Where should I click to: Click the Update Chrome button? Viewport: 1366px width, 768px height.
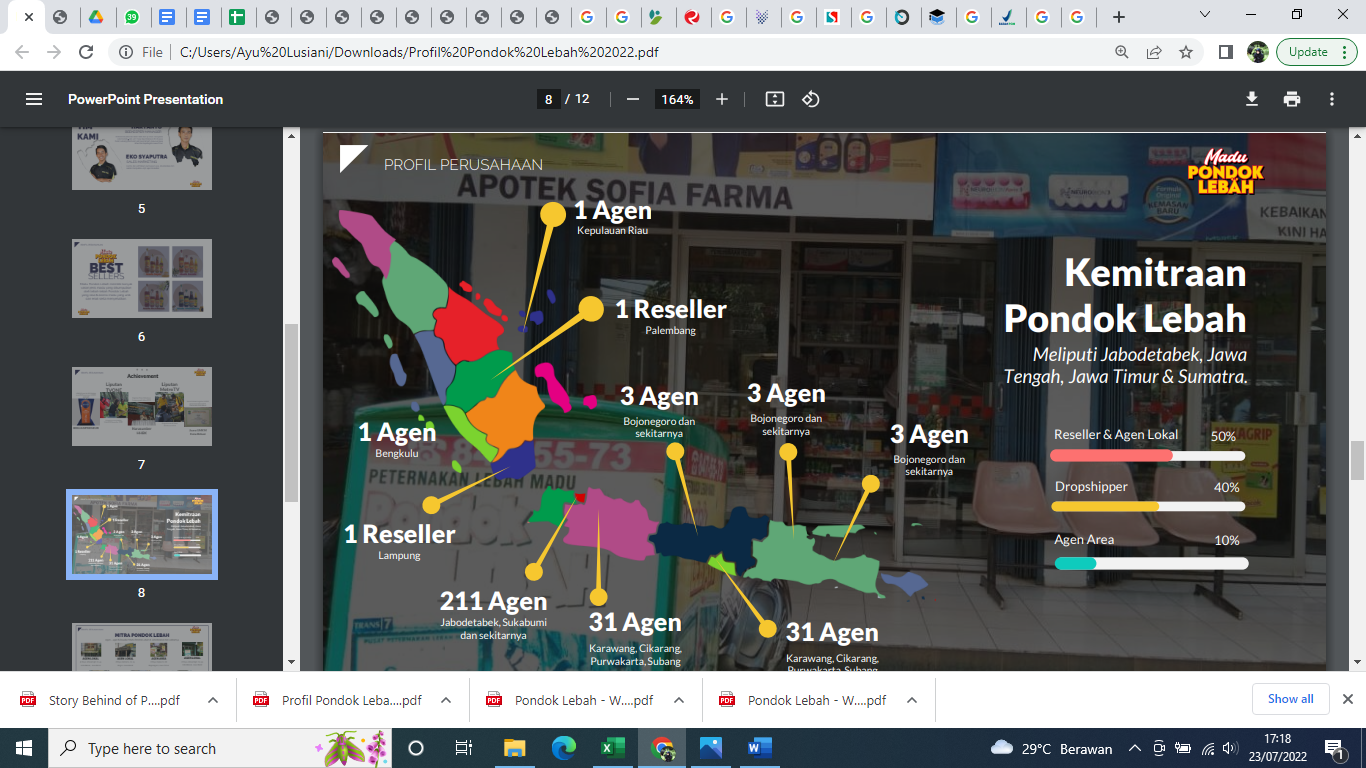(1316, 52)
